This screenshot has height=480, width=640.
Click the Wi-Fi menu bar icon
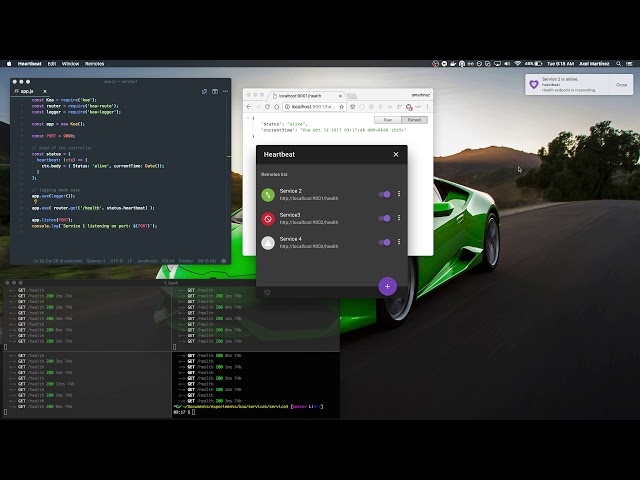pos(517,64)
